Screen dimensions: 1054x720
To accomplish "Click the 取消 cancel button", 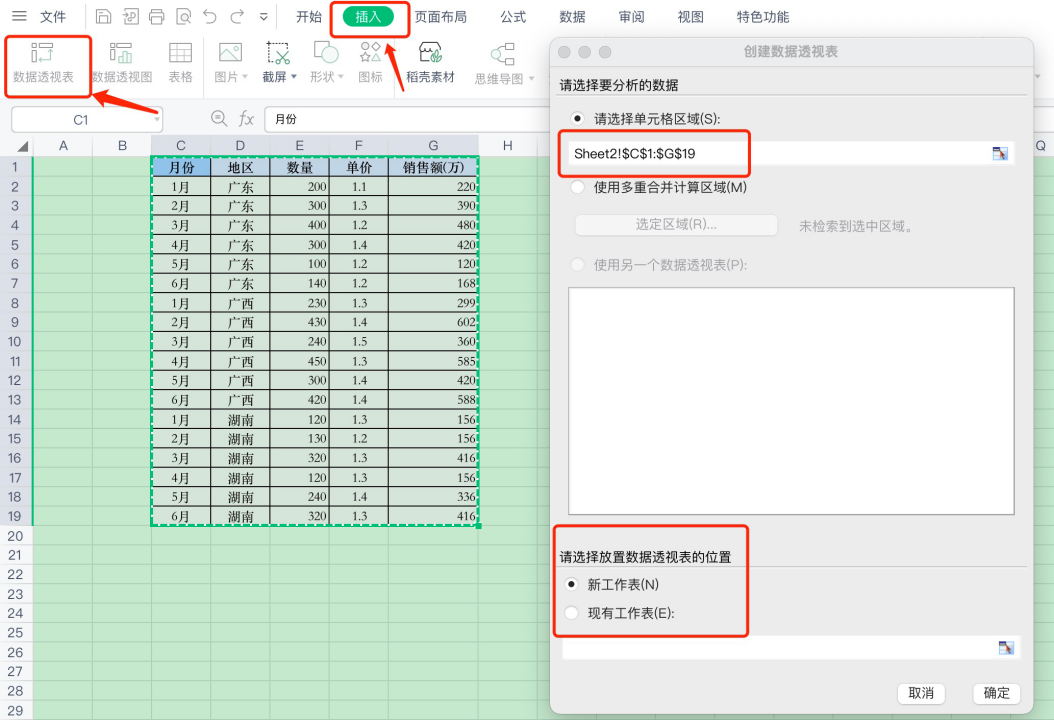I will coord(921,693).
